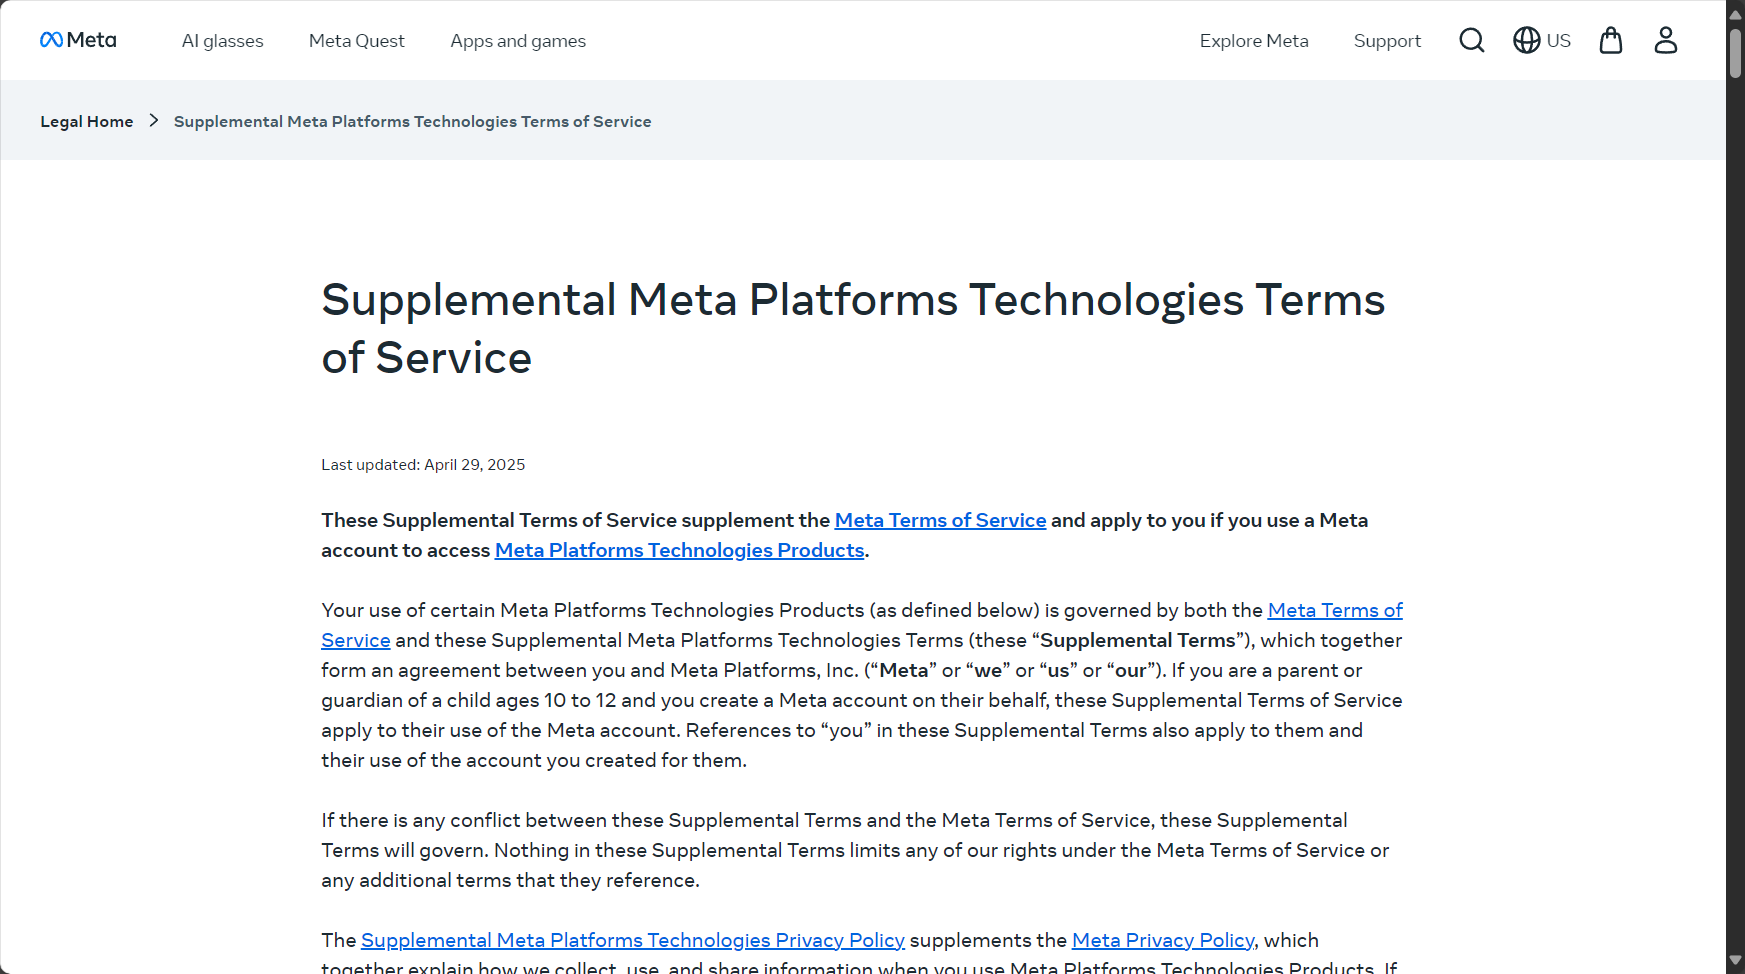Viewport: 1745px width, 974px height.
Task: Open the Explore Meta menu
Action: pyautogui.click(x=1254, y=41)
